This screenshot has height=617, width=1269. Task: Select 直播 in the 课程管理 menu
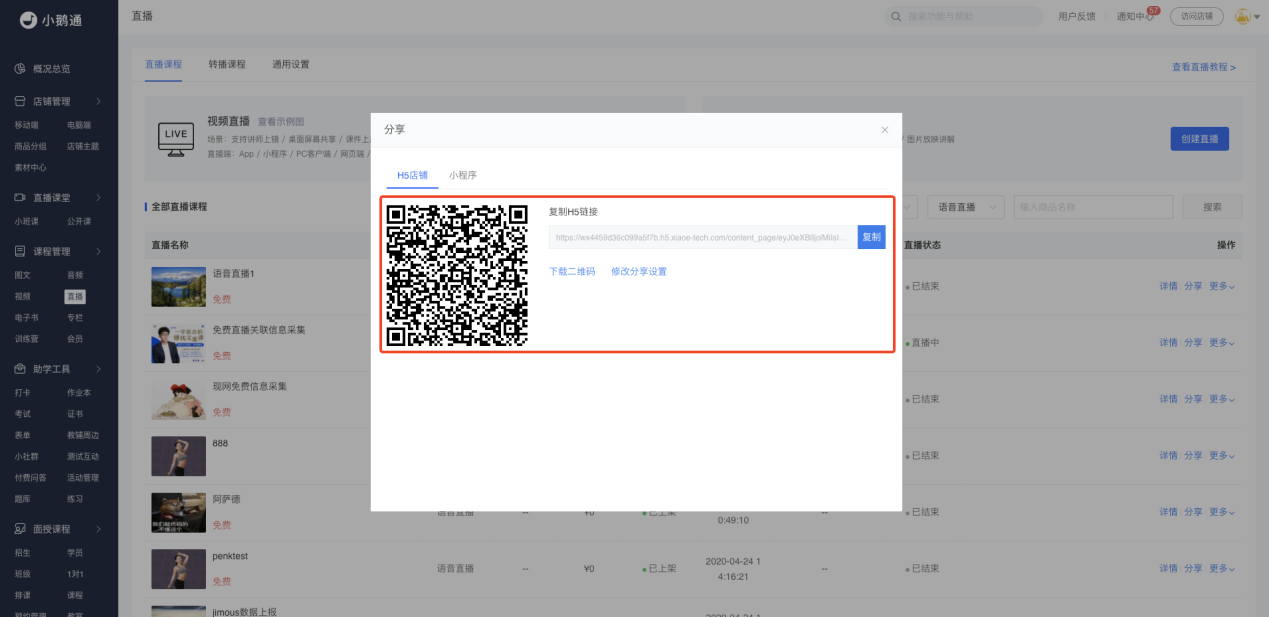click(x=75, y=296)
